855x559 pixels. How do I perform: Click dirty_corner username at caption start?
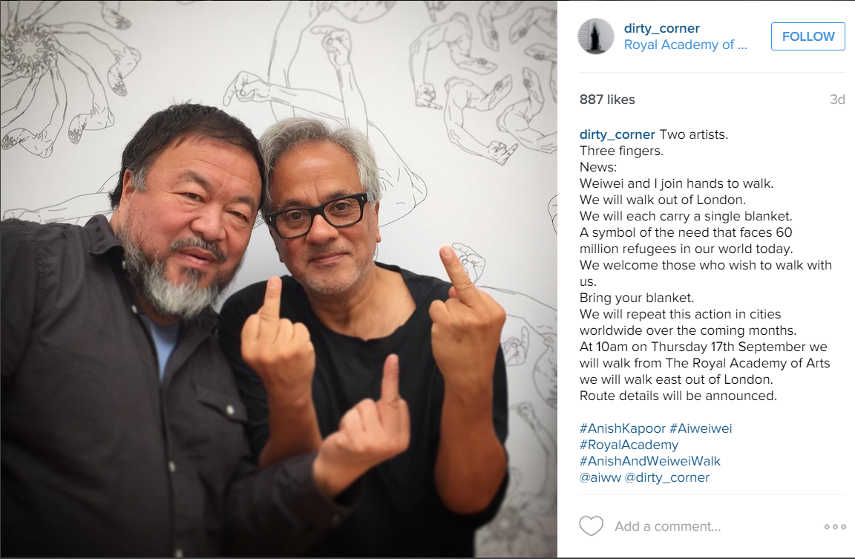tap(617, 135)
